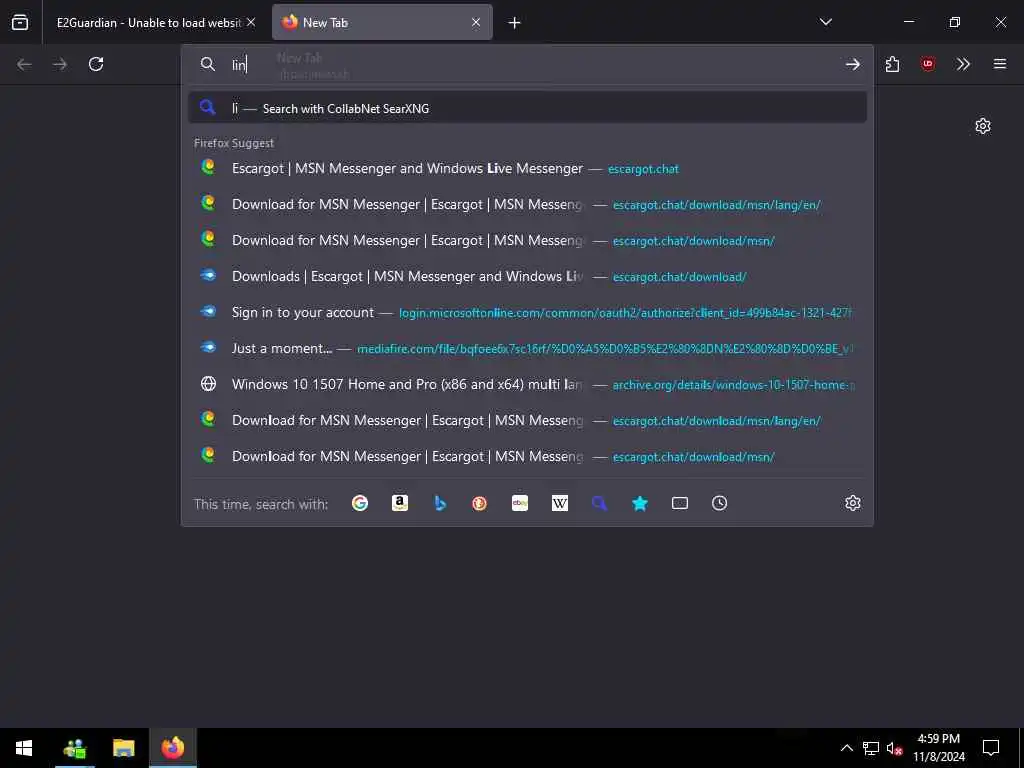Search this time with DuckDuckGo

(x=479, y=503)
